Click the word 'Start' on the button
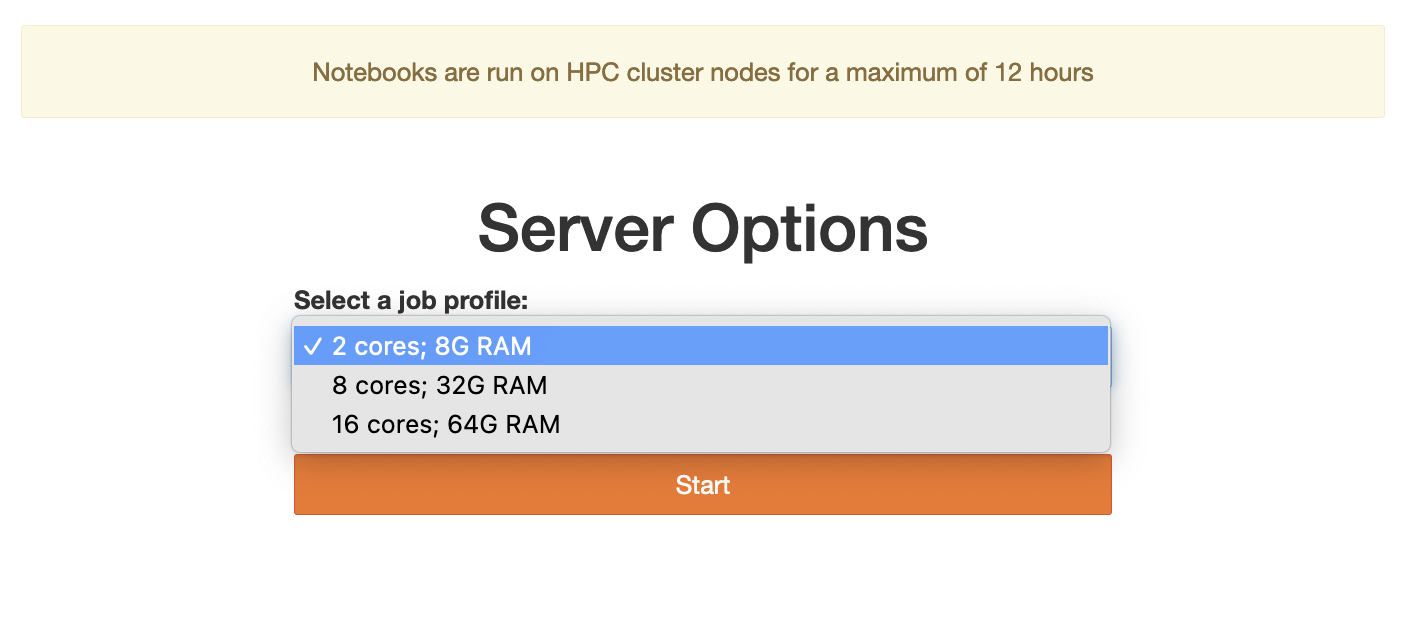1420x628 pixels. click(x=702, y=485)
